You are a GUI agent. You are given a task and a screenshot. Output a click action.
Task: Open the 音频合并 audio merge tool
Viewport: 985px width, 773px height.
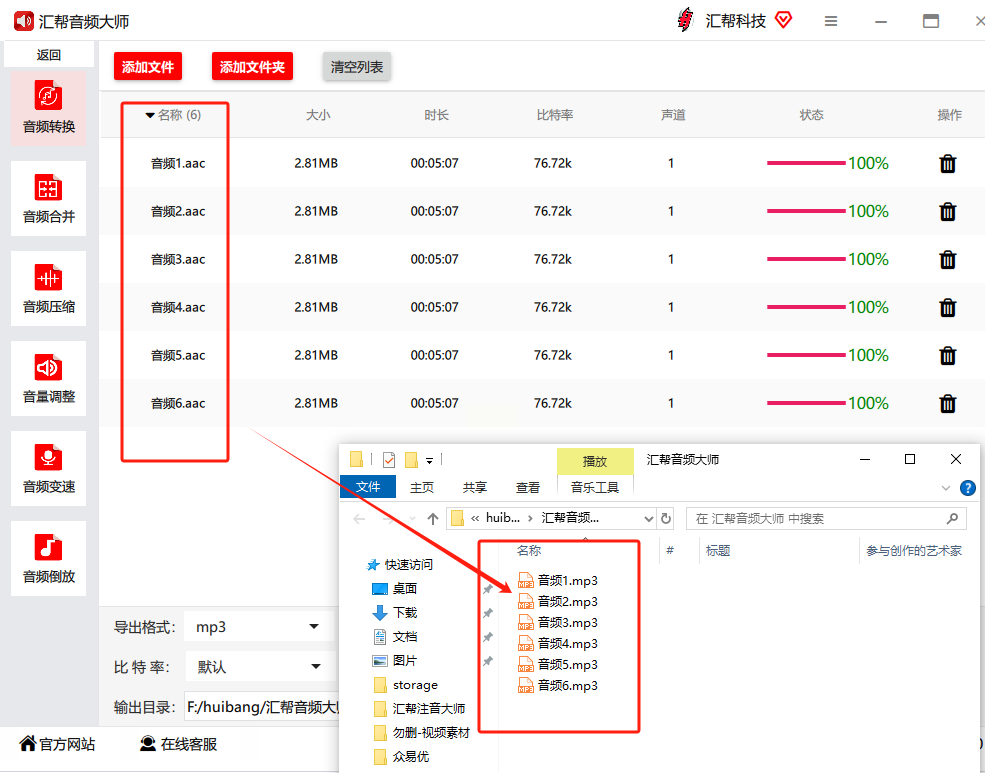48,198
